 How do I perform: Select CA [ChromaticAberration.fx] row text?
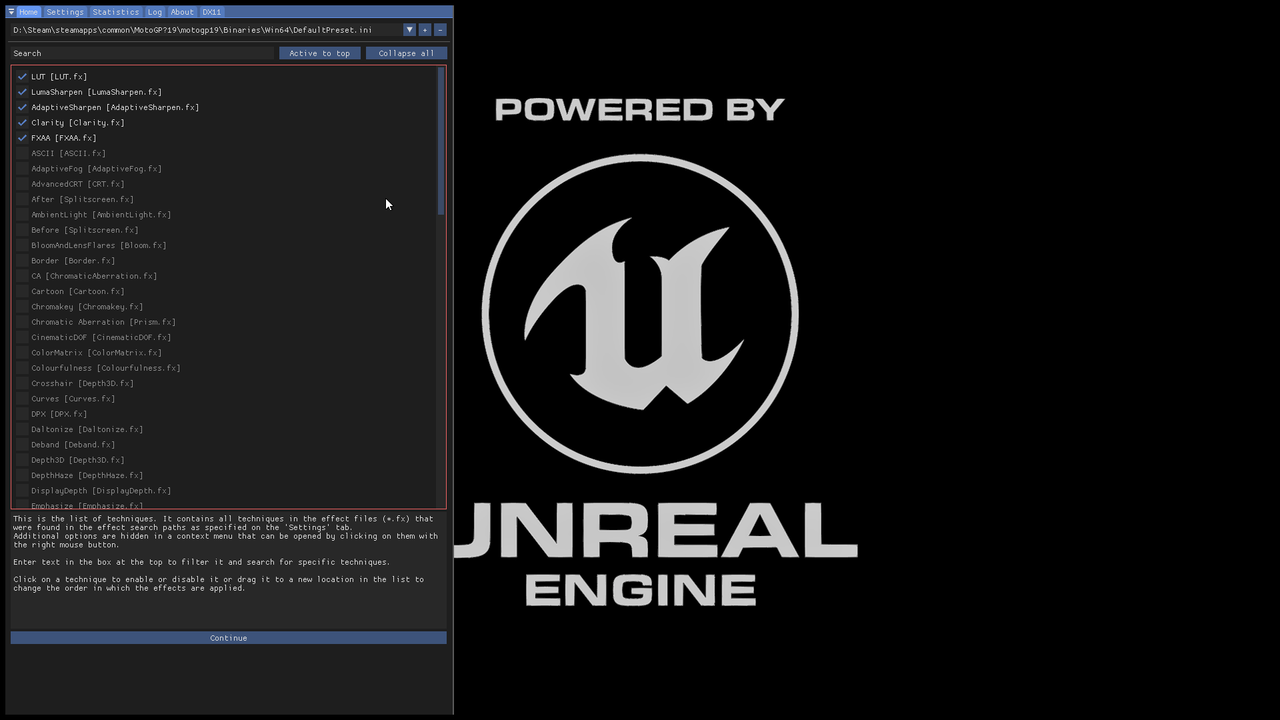pos(94,276)
